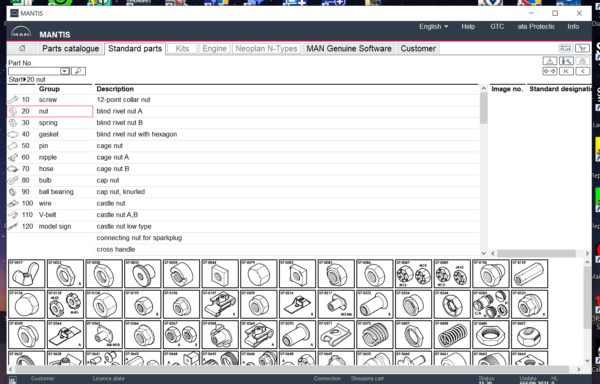Click the 'Image no.' column header

pyautogui.click(x=507, y=89)
